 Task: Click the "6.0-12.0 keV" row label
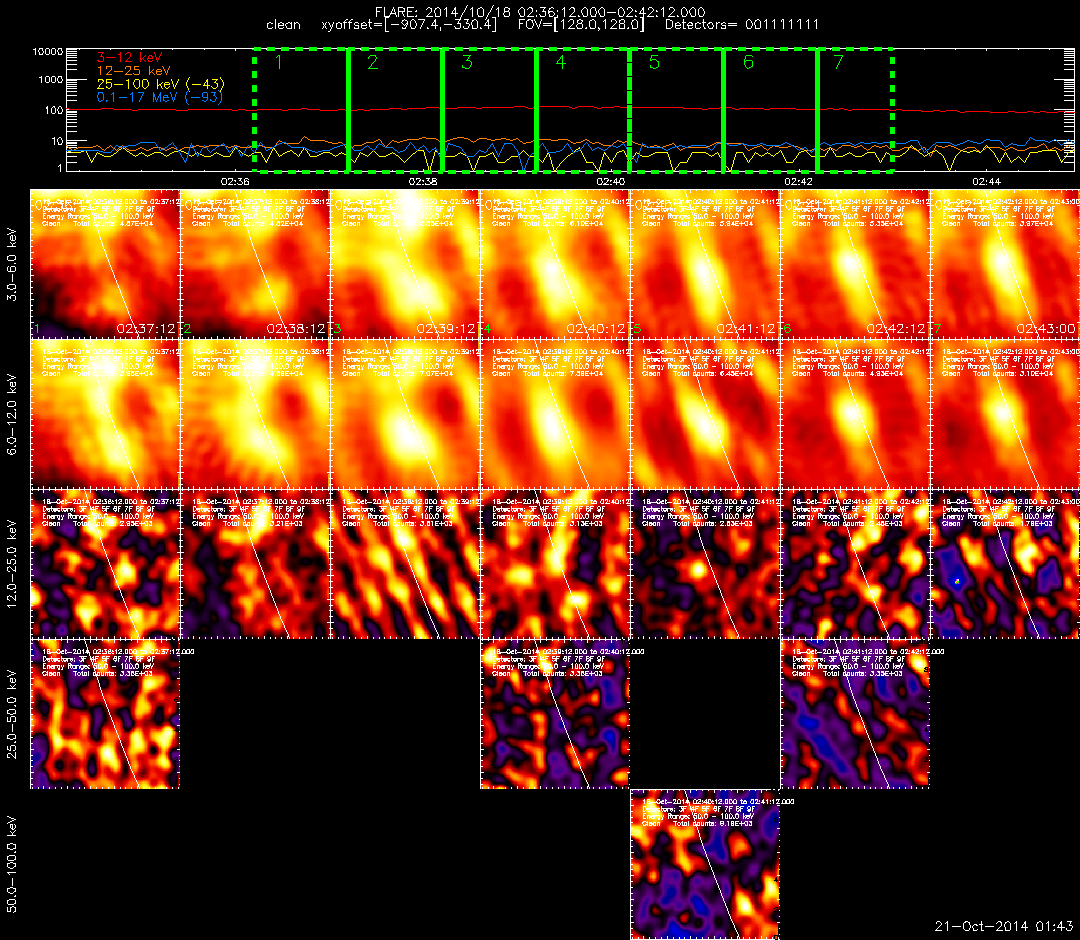[12, 414]
